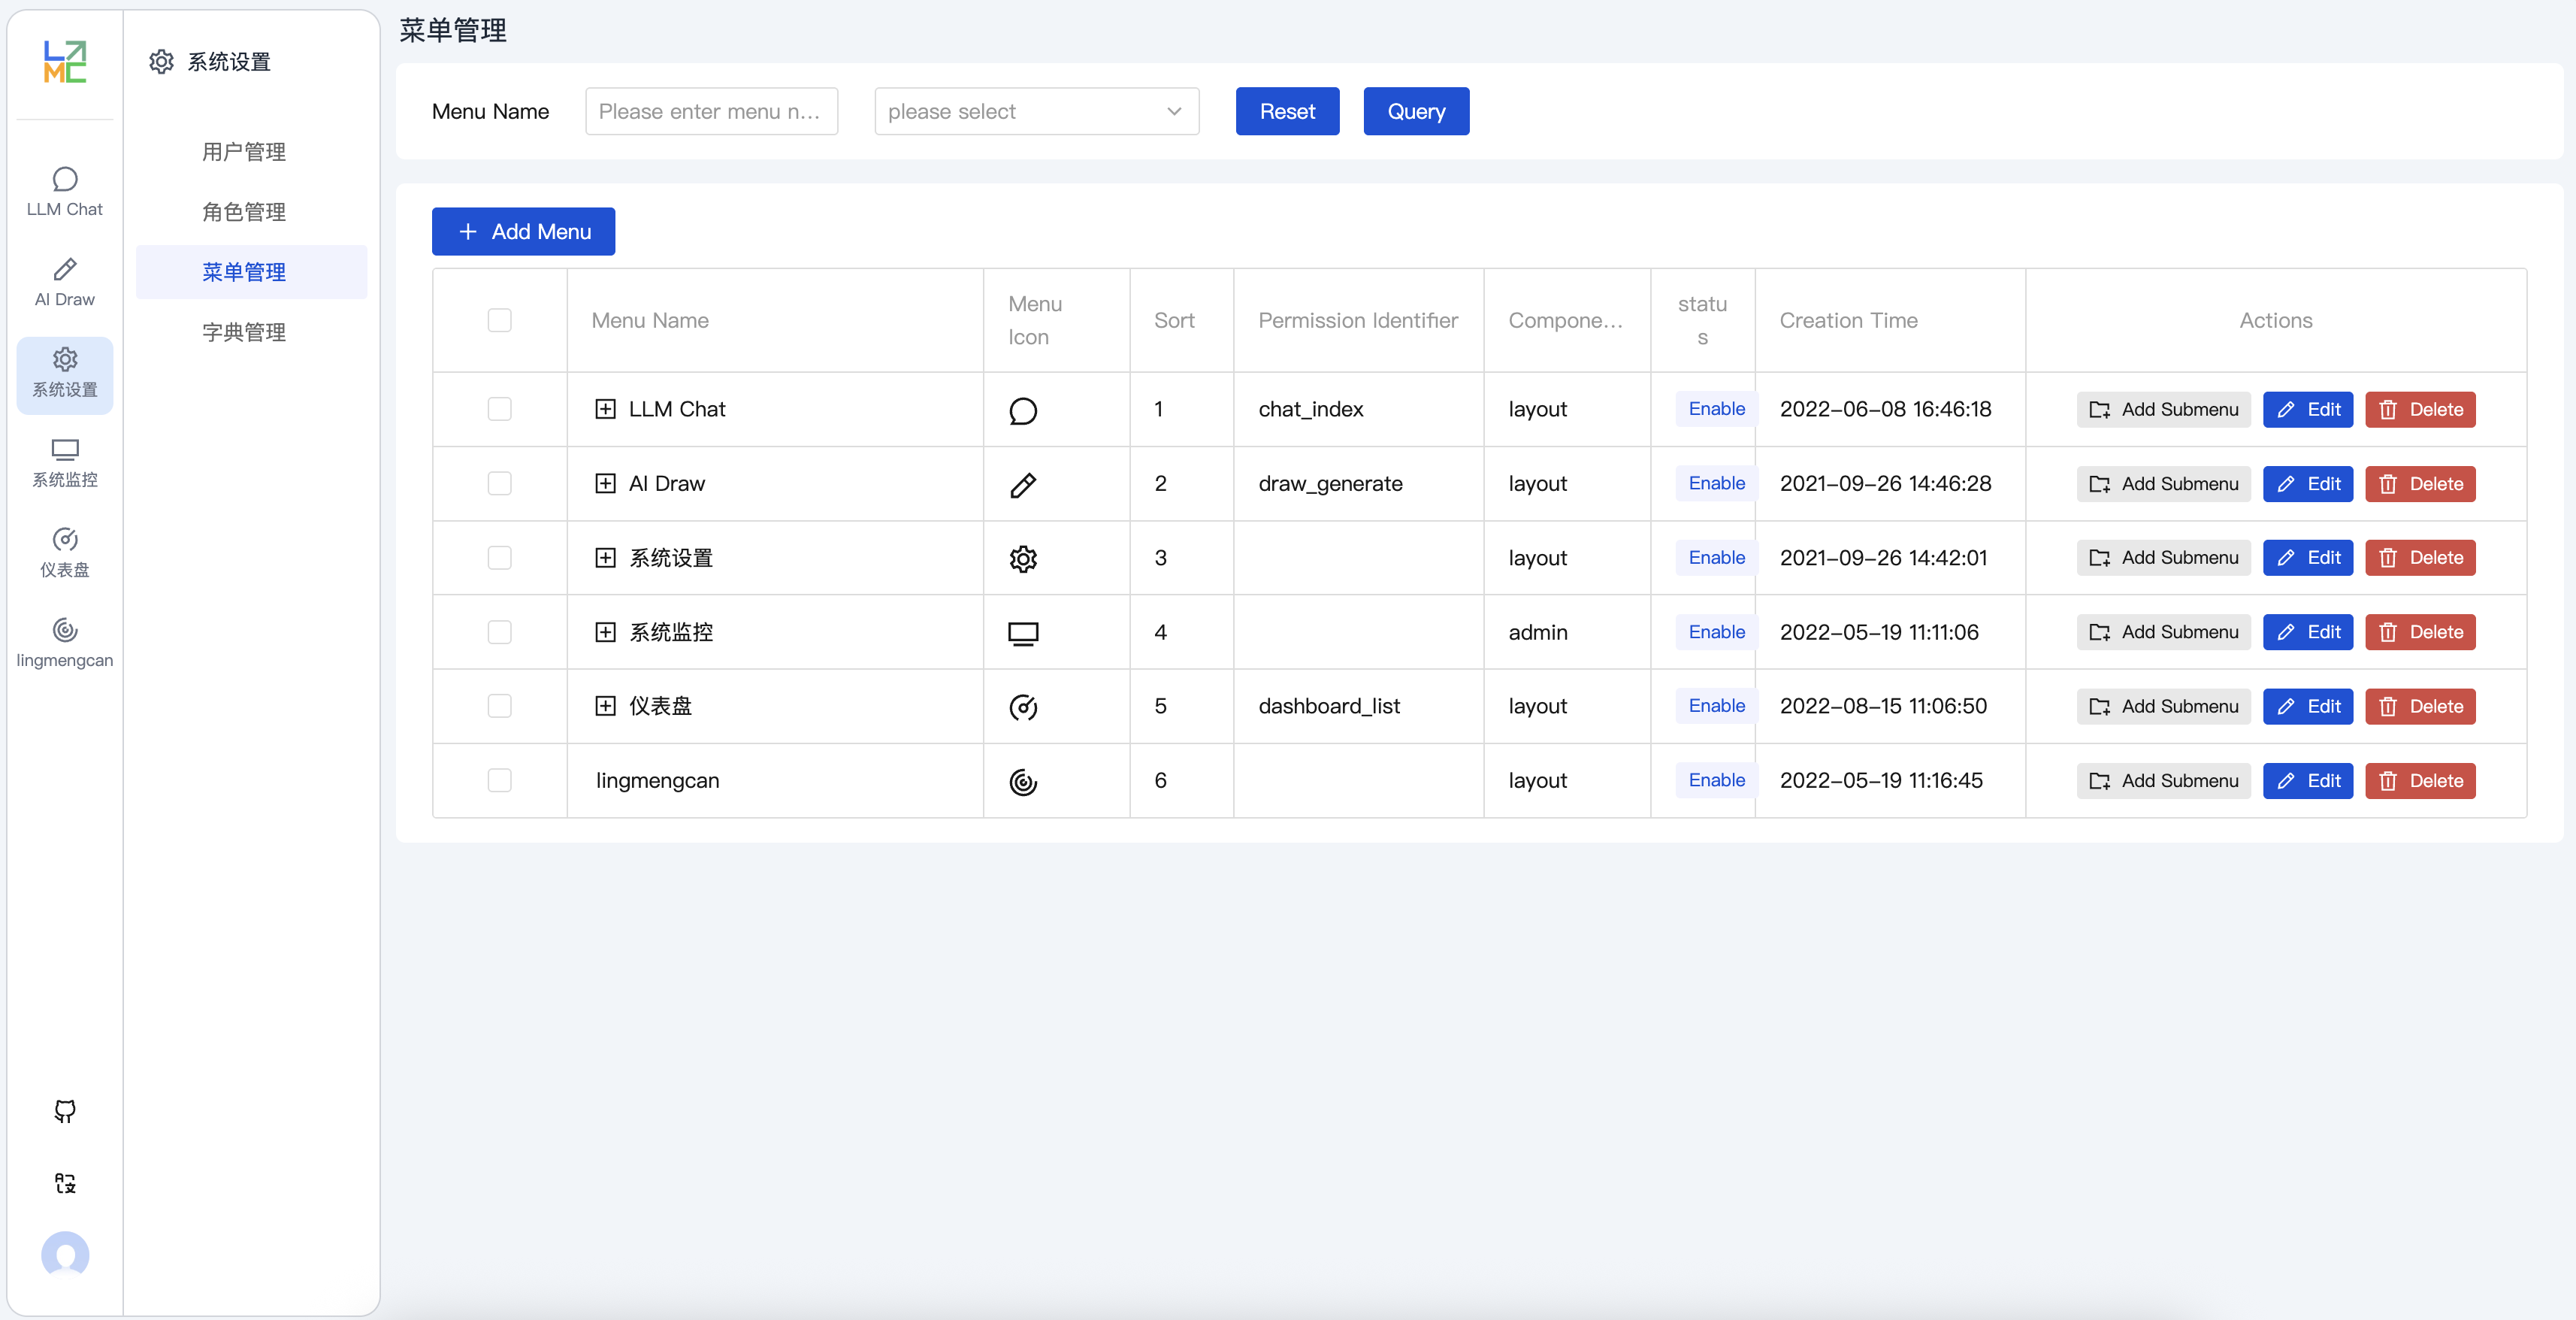
Task: Expand the 系统监控 tree row
Action: point(605,632)
